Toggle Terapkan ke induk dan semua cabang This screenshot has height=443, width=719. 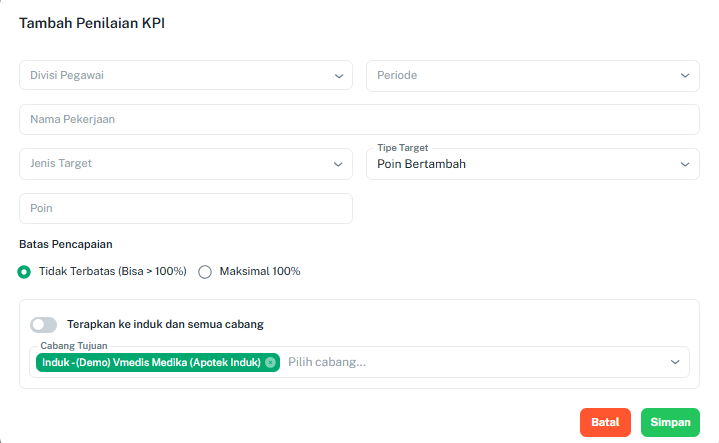click(x=44, y=325)
